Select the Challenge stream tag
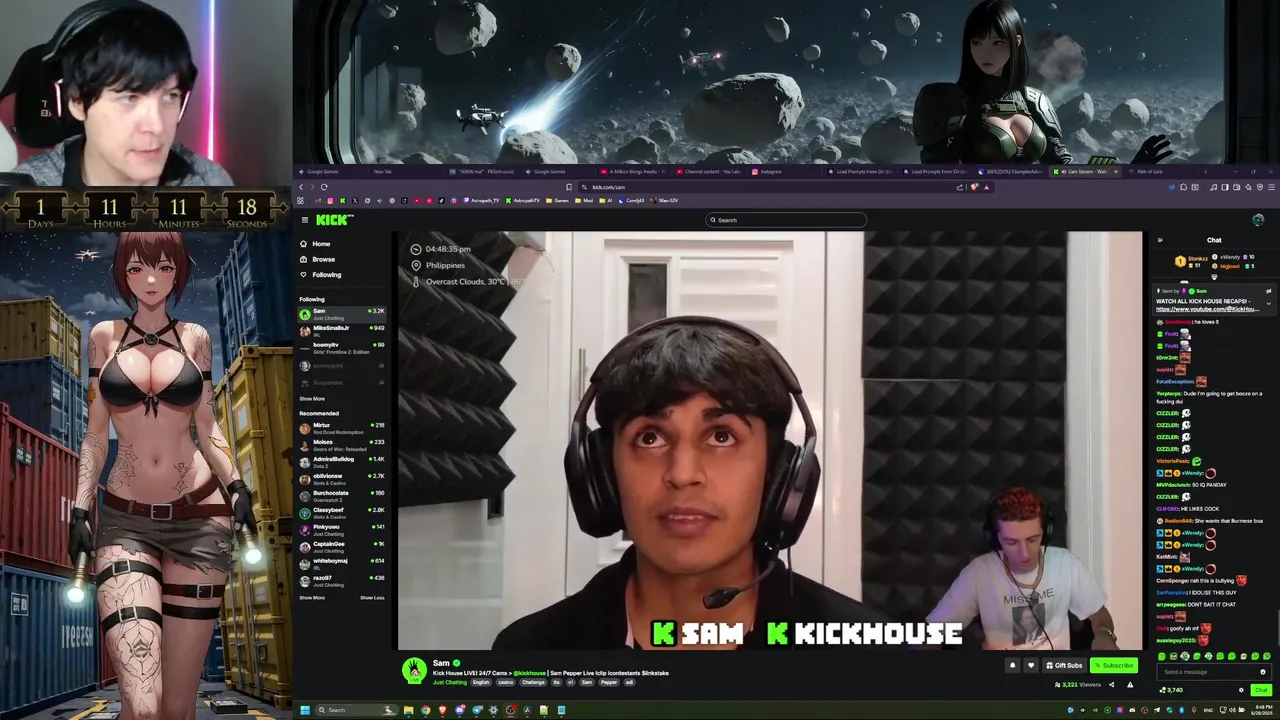Image resolution: width=1280 pixels, height=720 pixels. point(533,682)
